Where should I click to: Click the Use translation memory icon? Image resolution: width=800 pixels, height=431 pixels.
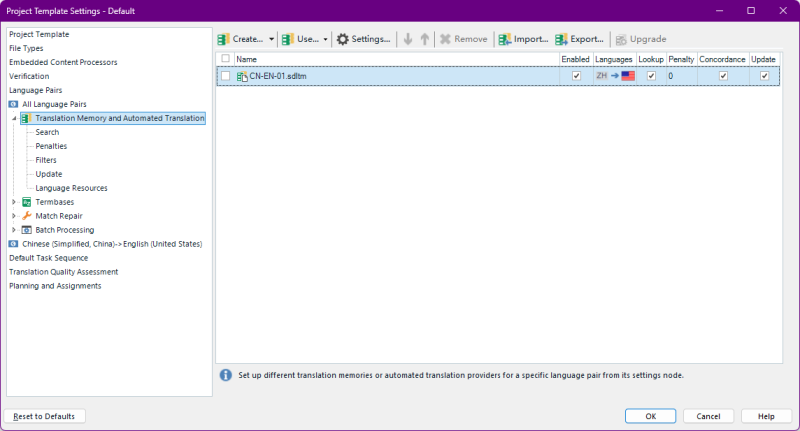pos(288,39)
